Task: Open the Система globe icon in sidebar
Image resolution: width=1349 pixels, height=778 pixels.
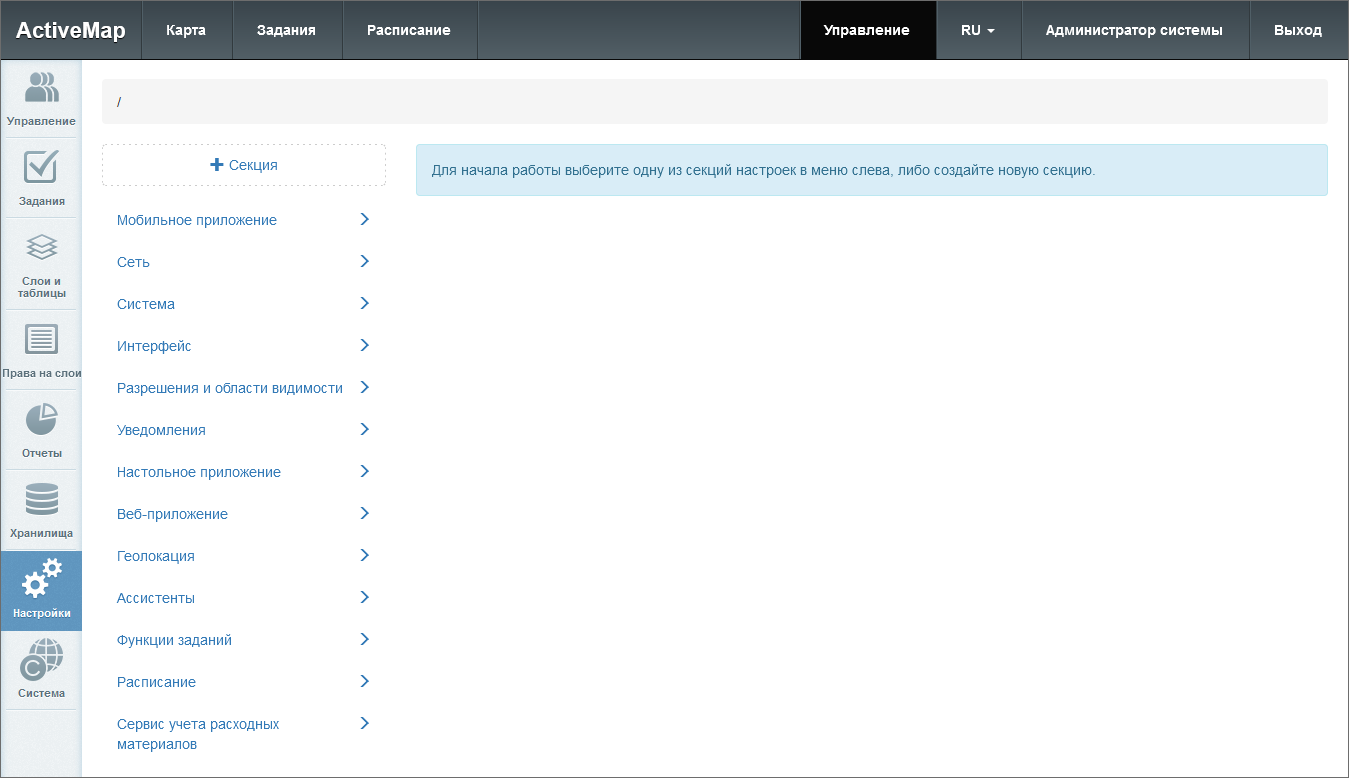Action: click(41, 660)
